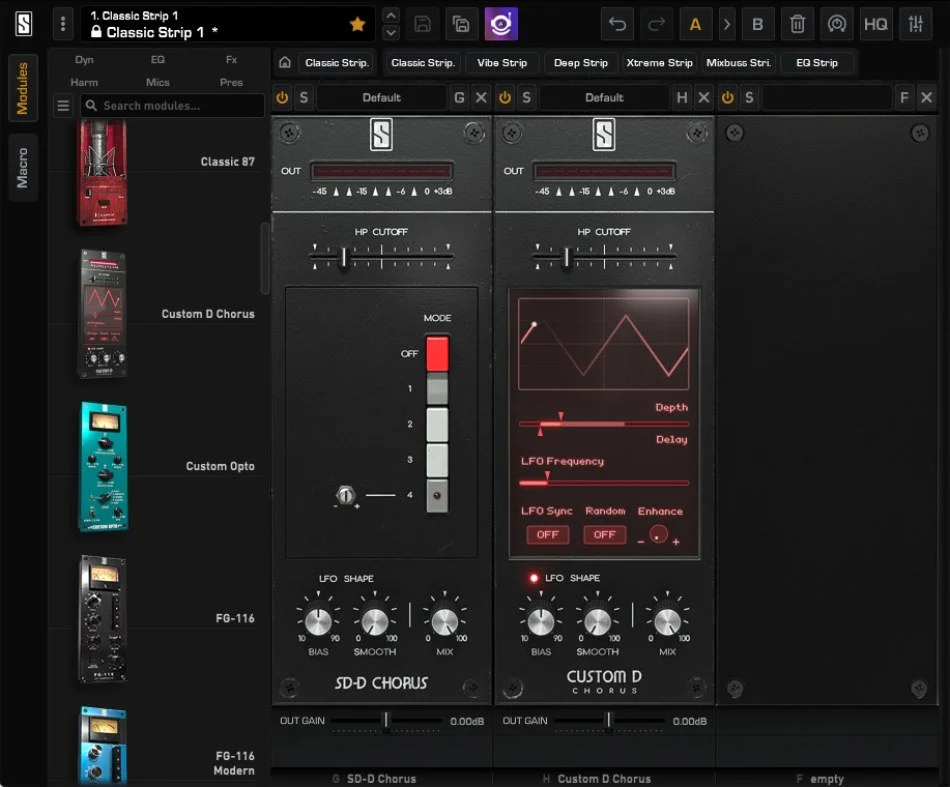The height and width of the screenshot is (787, 950).
Task: Select next preset with down arrow
Action: pos(391,32)
